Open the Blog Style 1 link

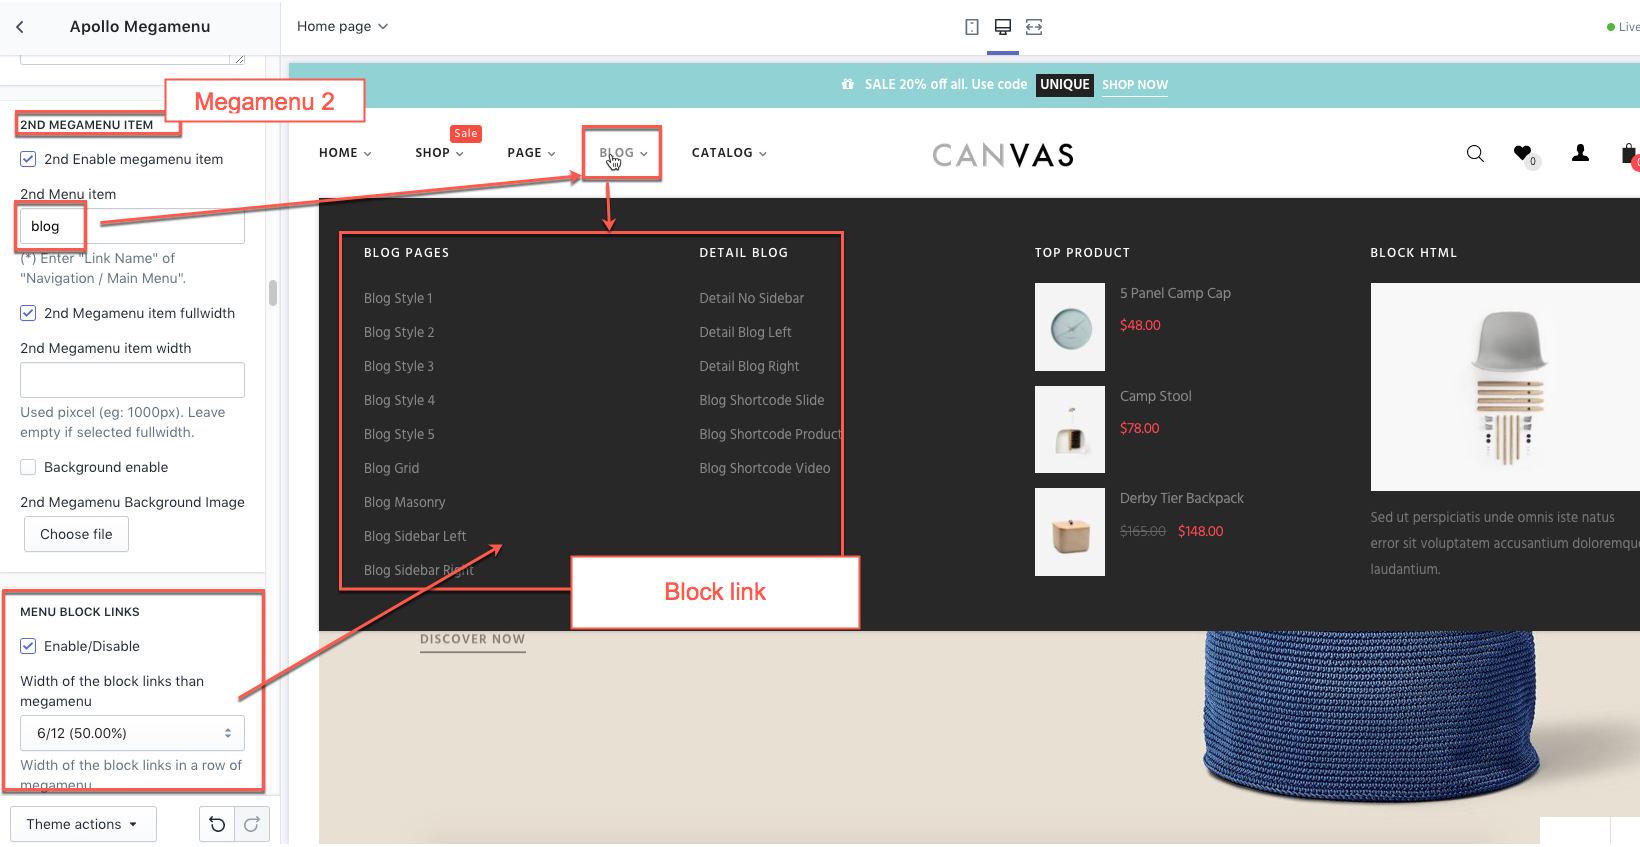tap(398, 298)
